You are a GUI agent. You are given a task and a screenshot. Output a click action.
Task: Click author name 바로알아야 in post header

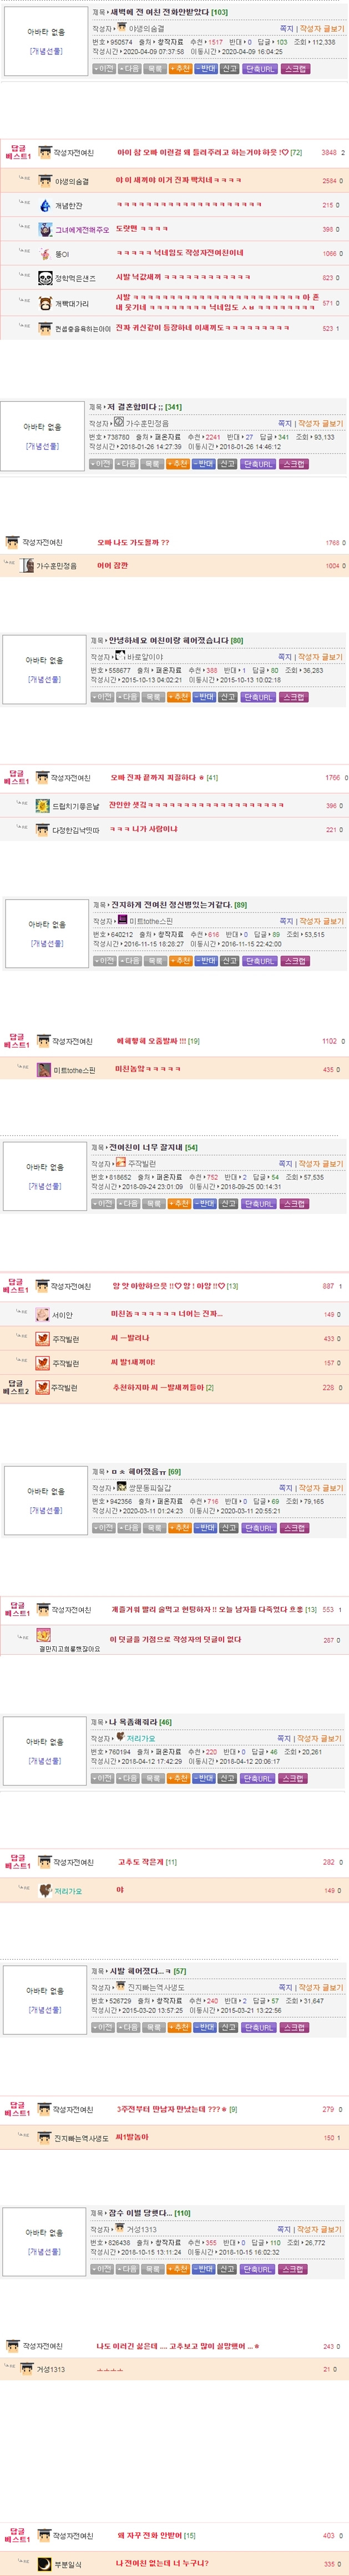coord(145,657)
